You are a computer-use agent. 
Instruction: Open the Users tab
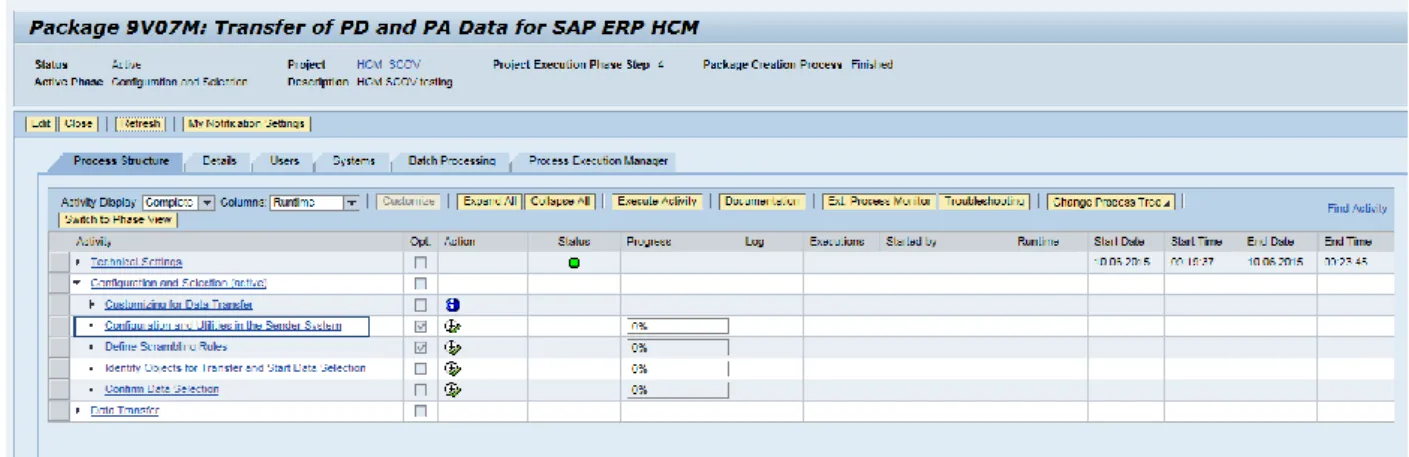click(x=284, y=161)
